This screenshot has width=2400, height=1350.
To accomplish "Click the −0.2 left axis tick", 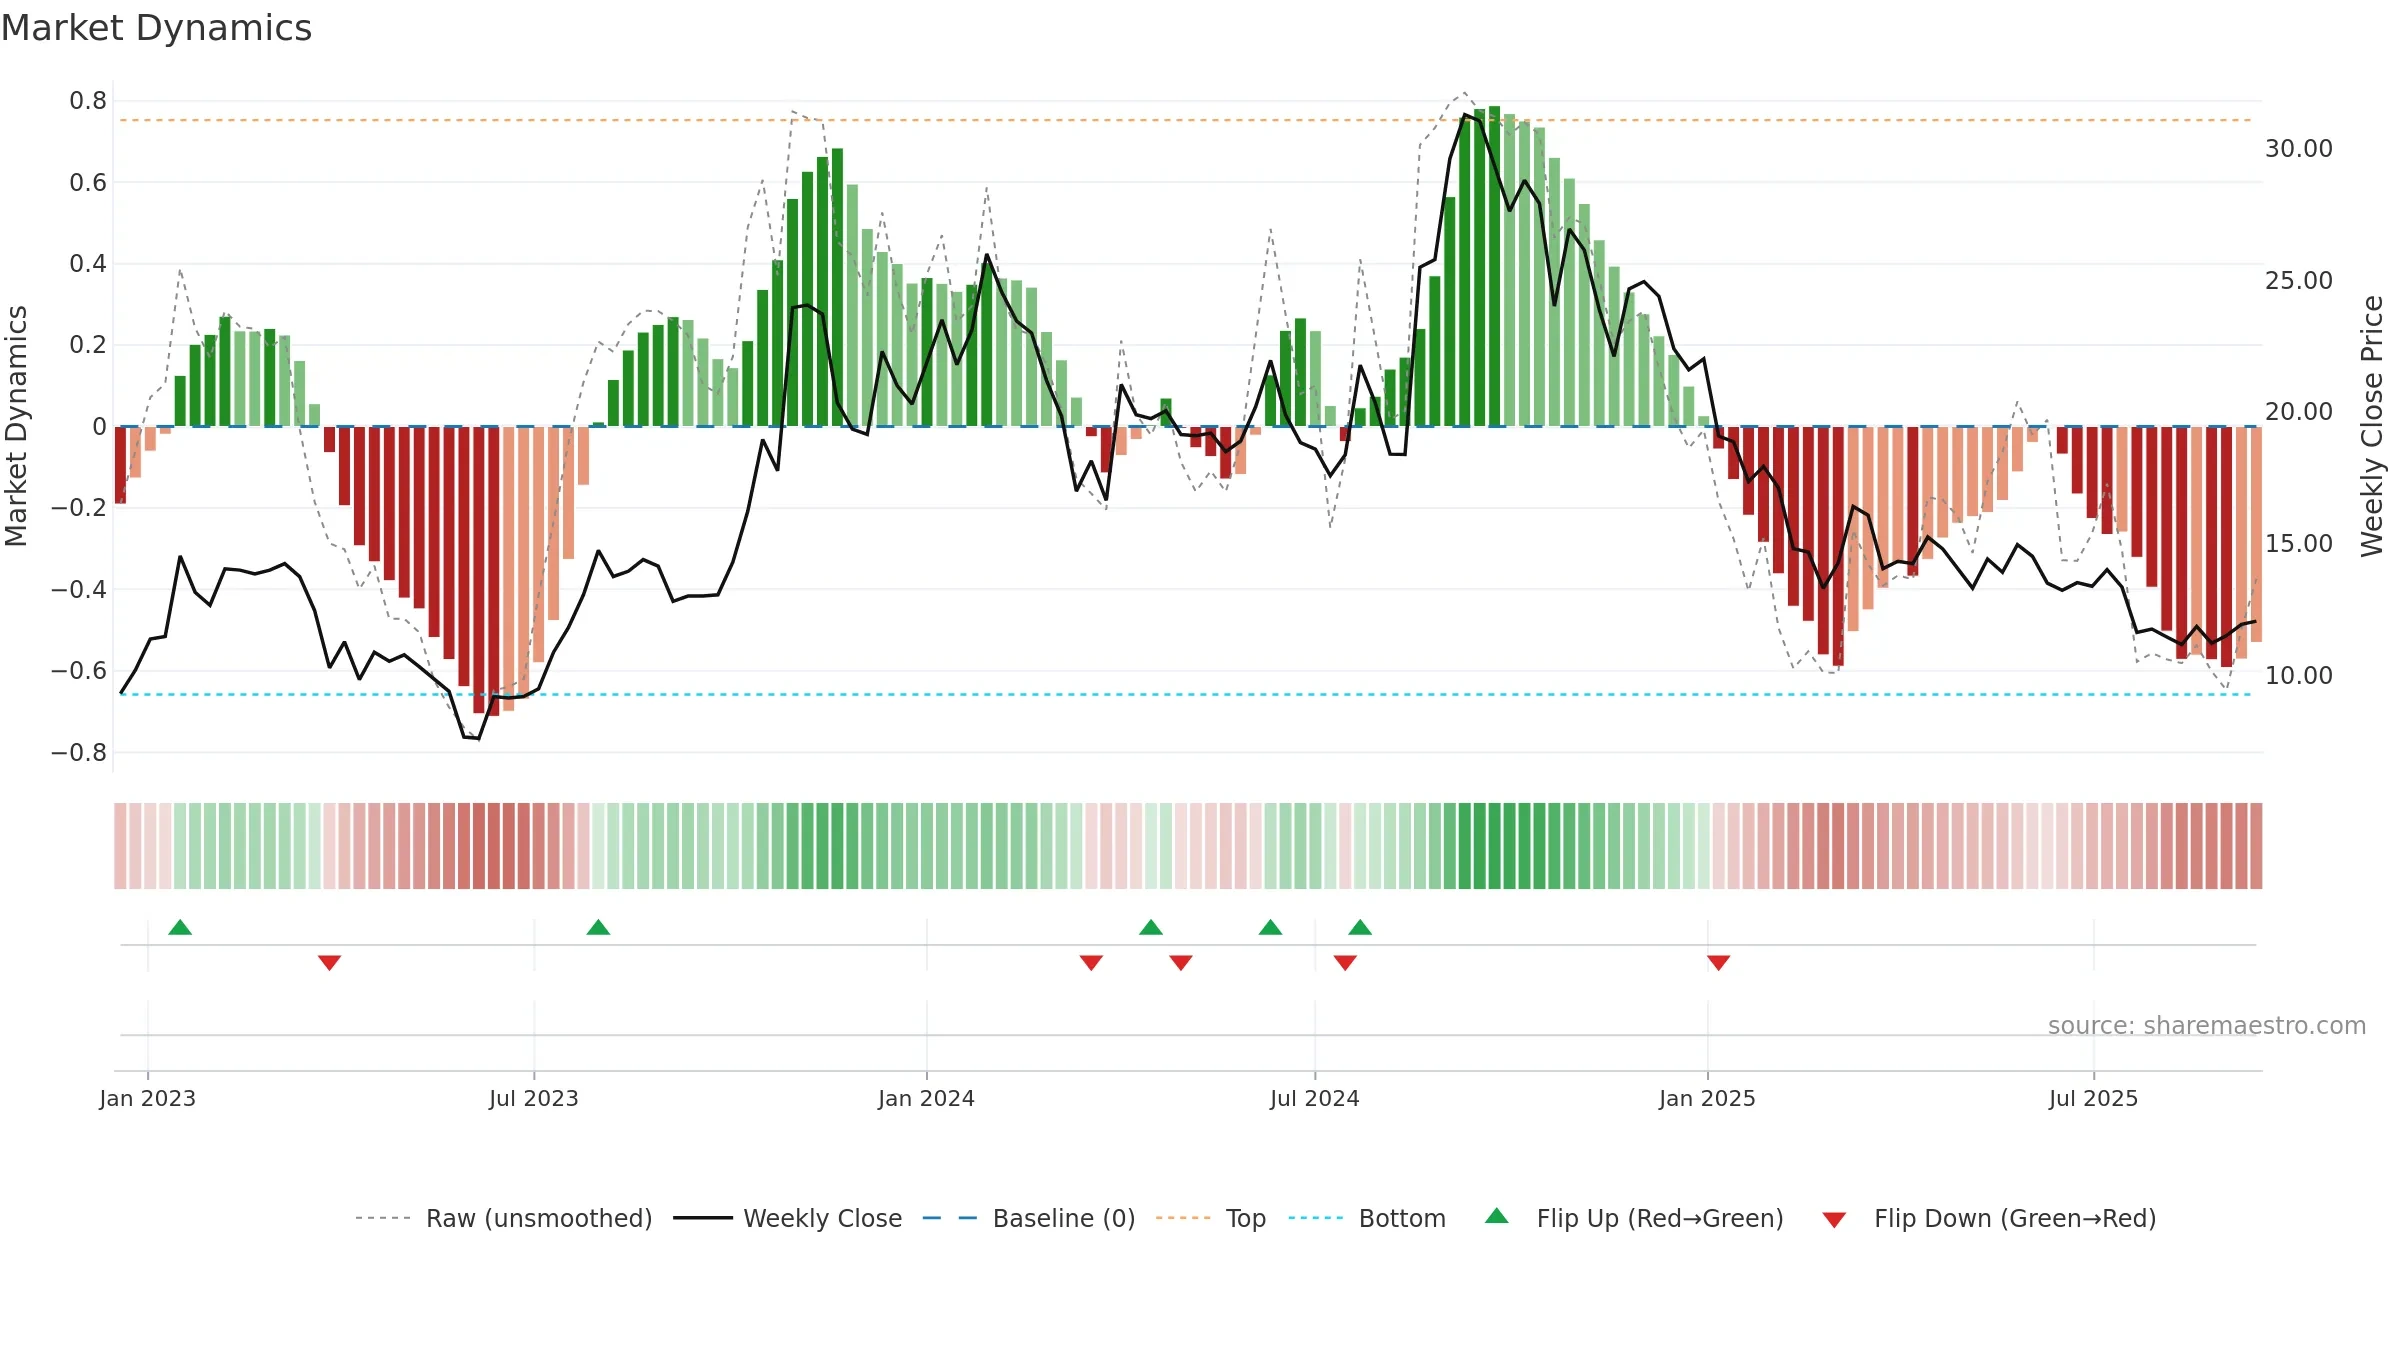I will click(79, 508).
